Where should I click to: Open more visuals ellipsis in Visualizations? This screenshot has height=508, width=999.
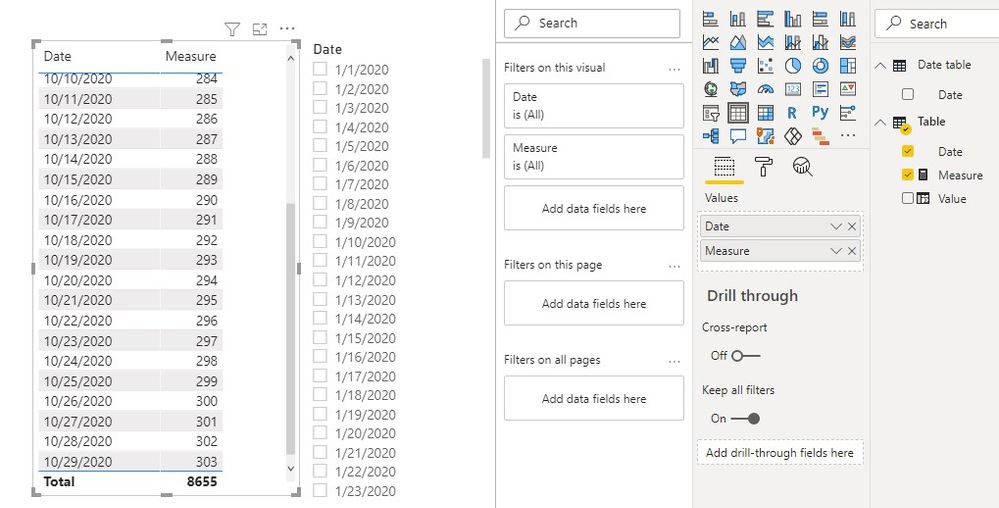pos(847,136)
